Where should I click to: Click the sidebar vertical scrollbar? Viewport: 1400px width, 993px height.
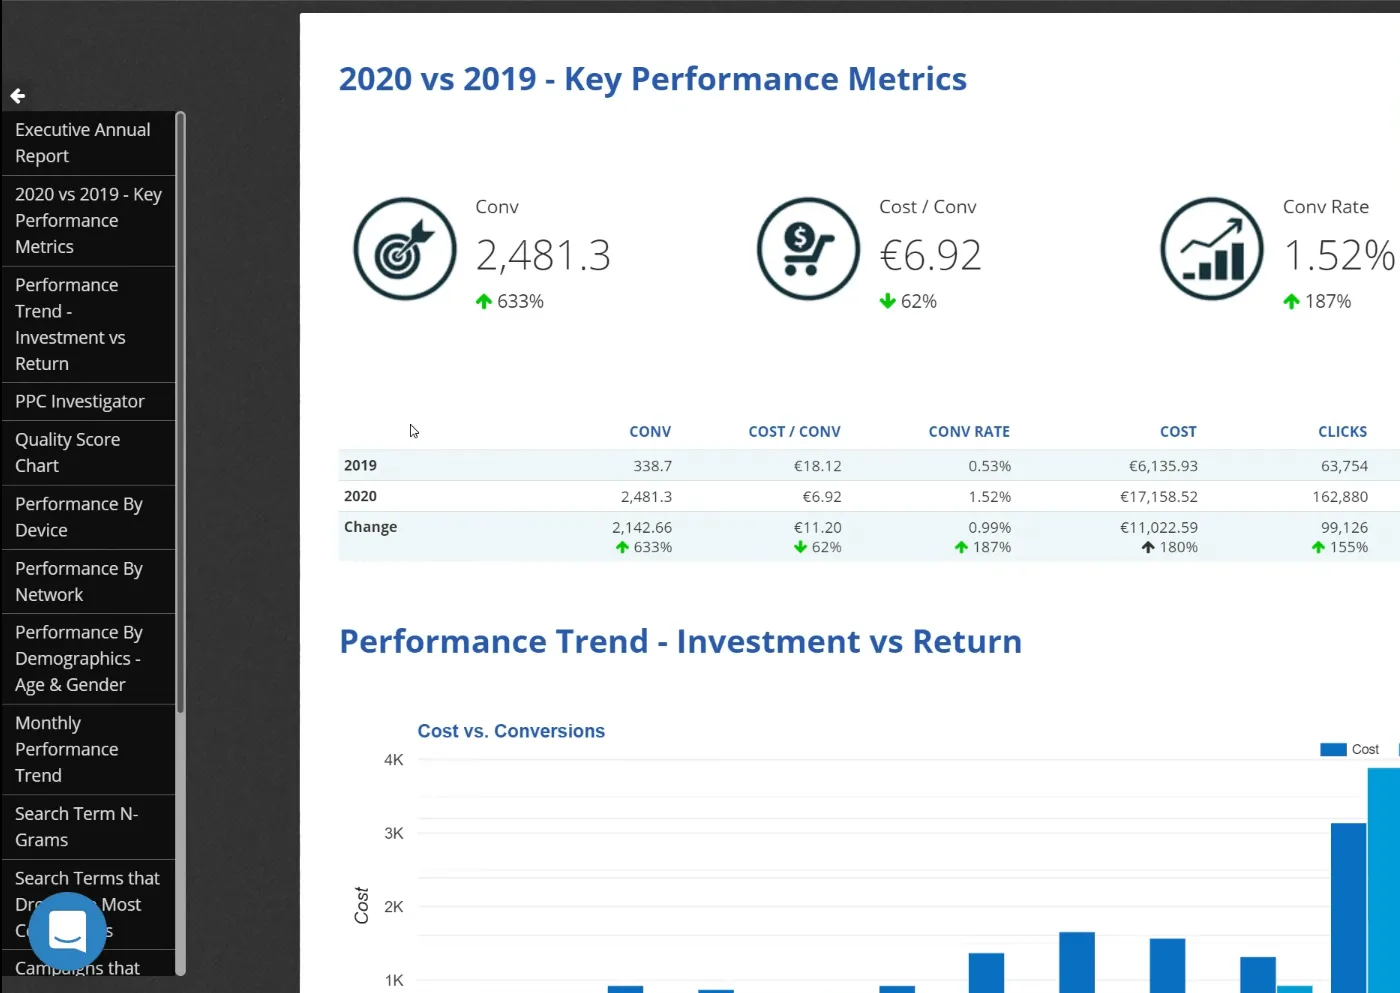pyautogui.click(x=181, y=412)
